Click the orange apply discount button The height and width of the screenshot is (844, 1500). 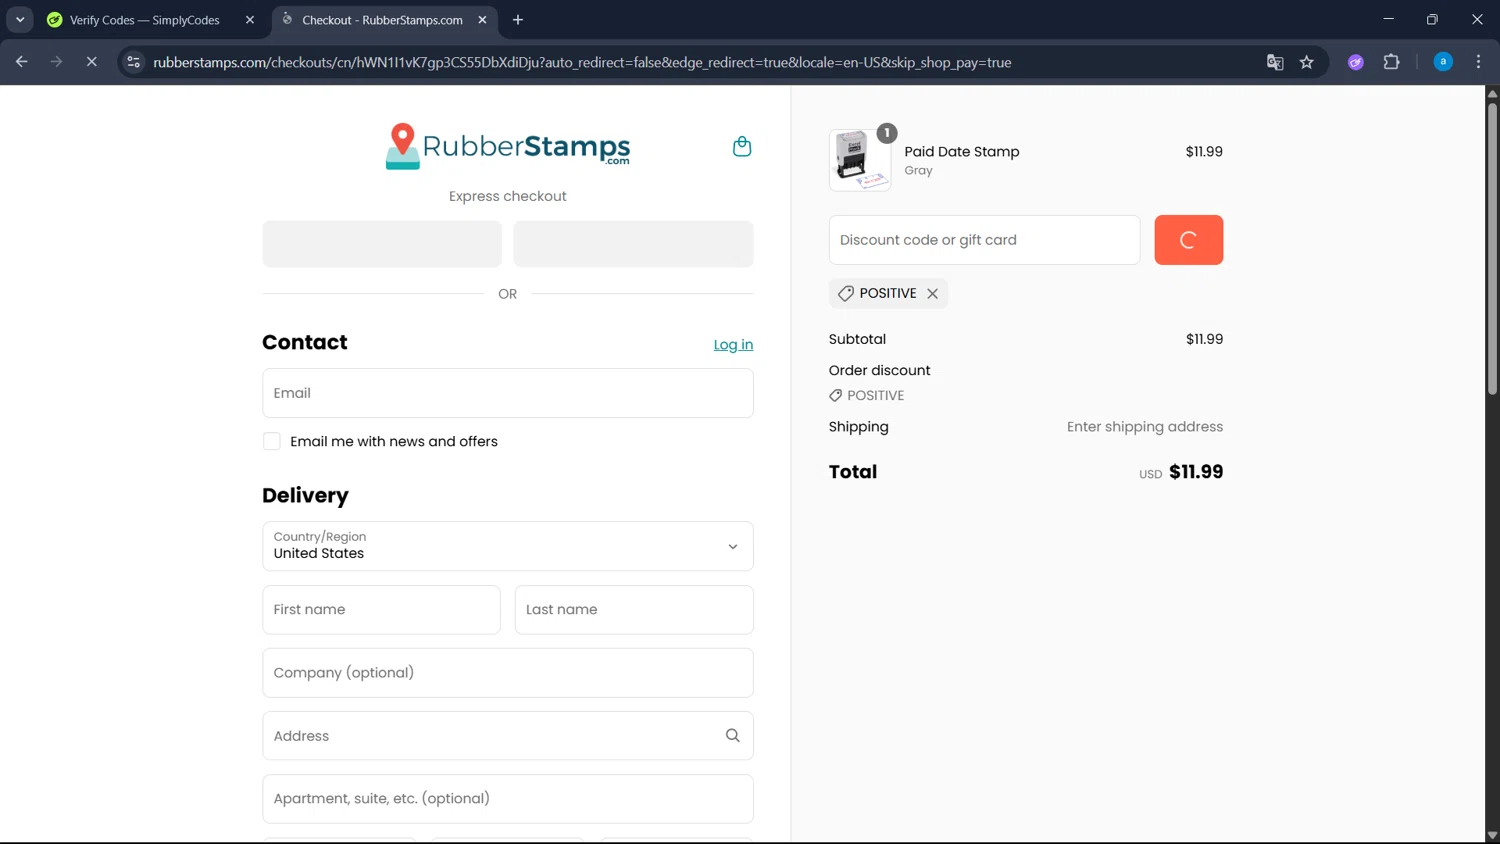[1188, 240]
